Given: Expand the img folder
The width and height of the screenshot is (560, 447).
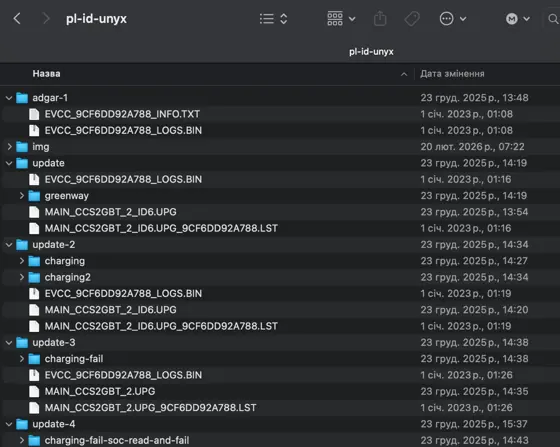Looking at the screenshot, I should click(9, 147).
